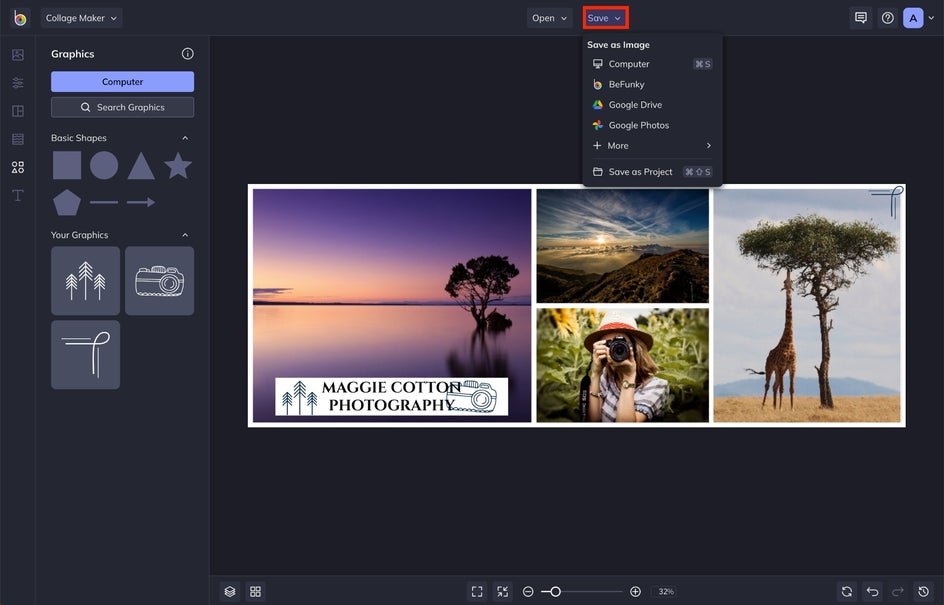Click the Help question mark icon
The width and height of the screenshot is (944, 605).
click(886, 17)
